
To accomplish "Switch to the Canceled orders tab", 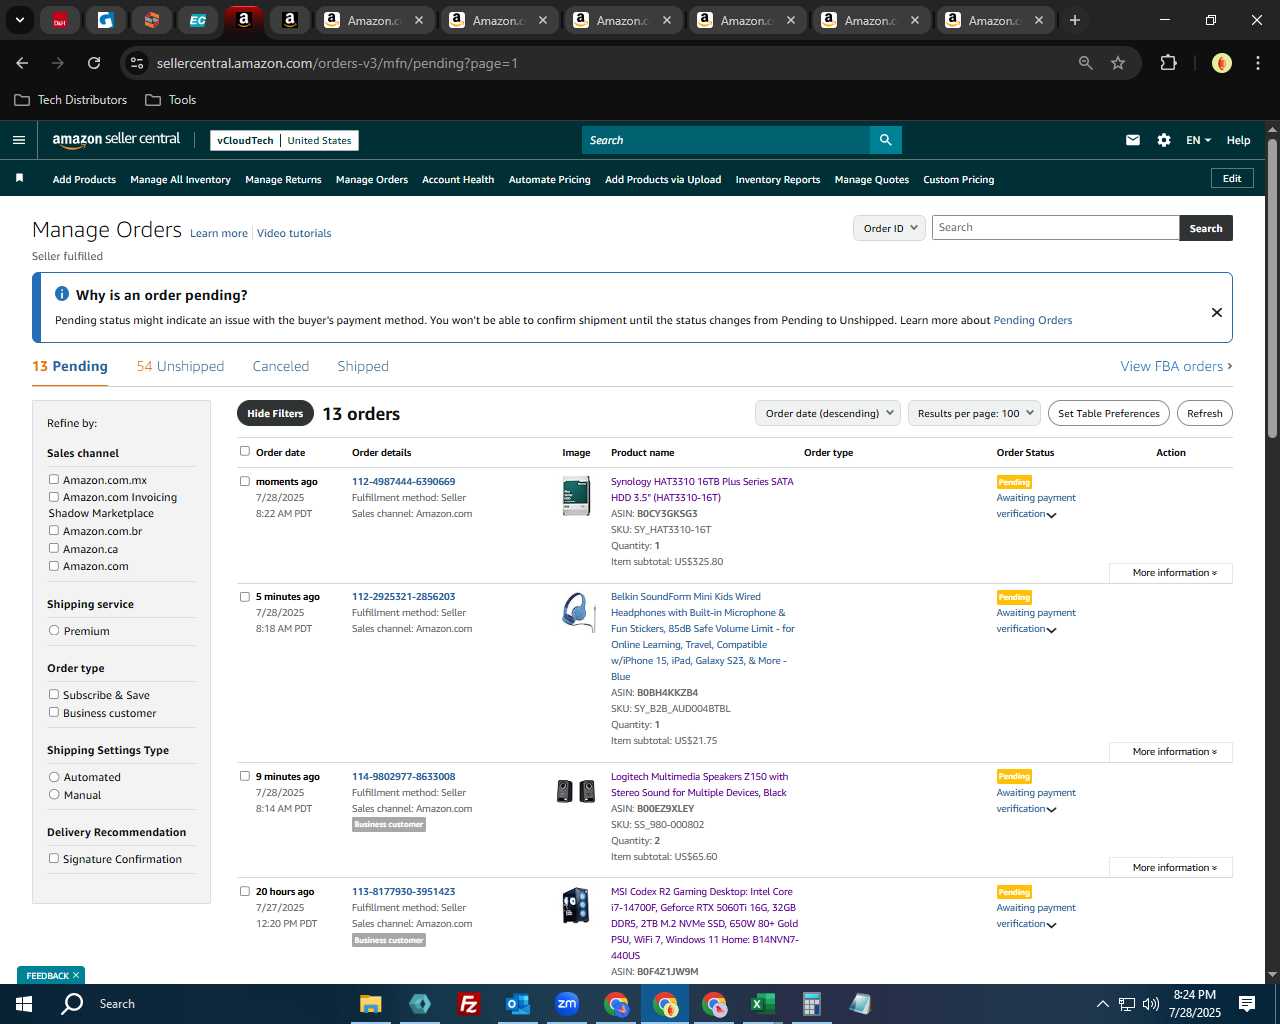I will click(281, 366).
